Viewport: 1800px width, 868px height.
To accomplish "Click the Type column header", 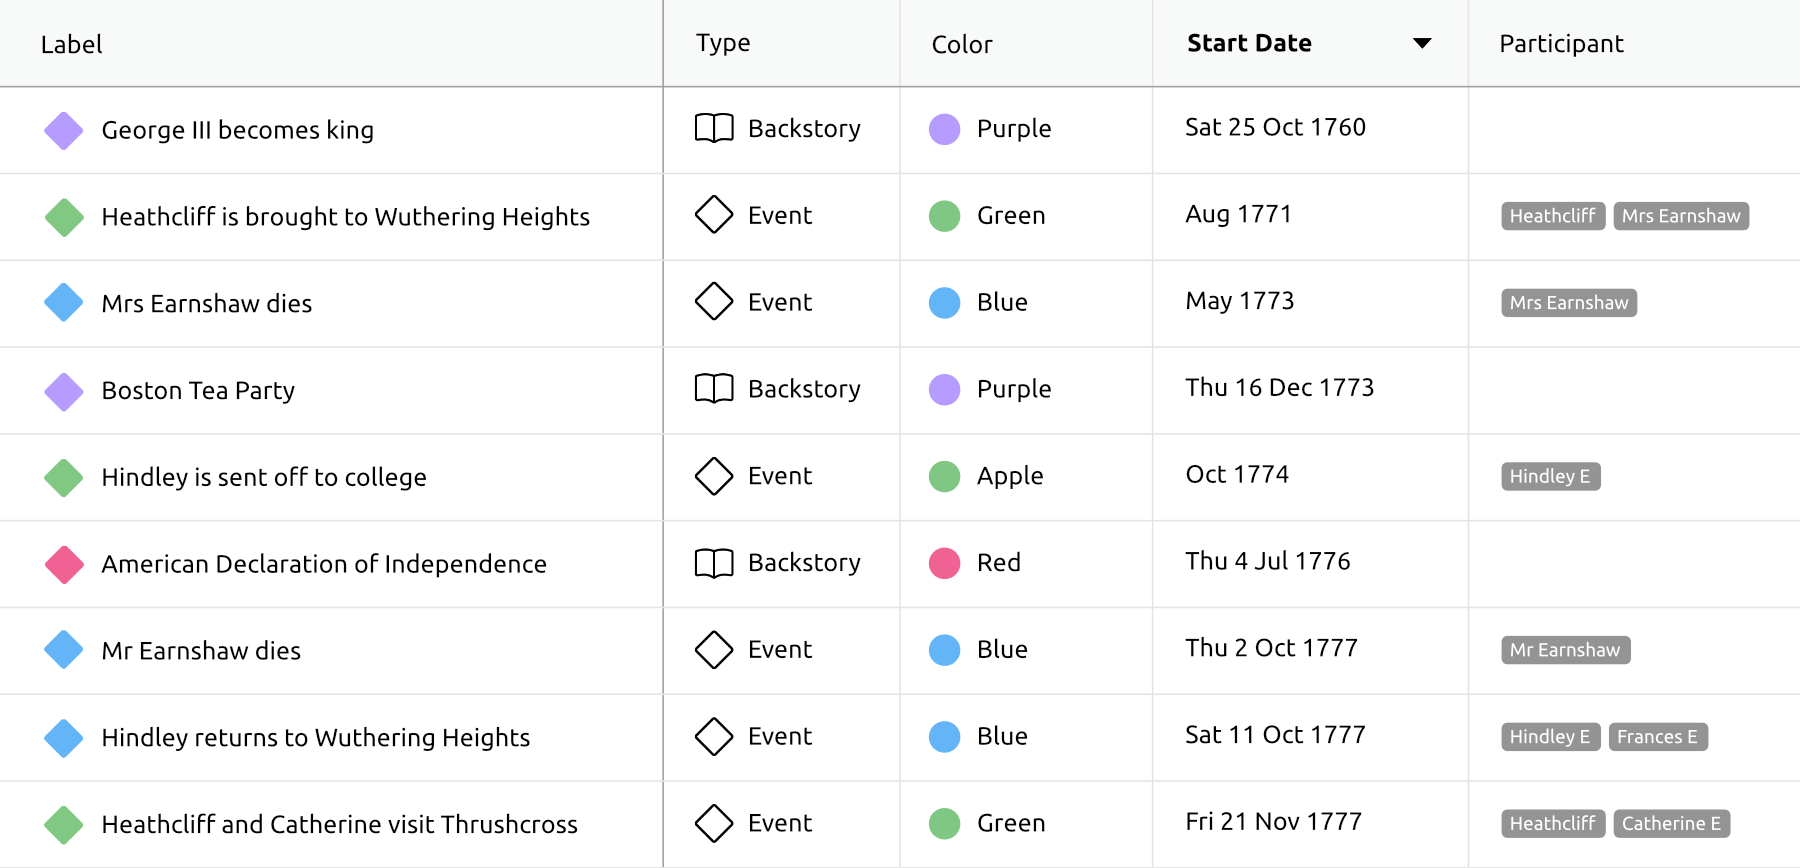I will tap(723, 43).
